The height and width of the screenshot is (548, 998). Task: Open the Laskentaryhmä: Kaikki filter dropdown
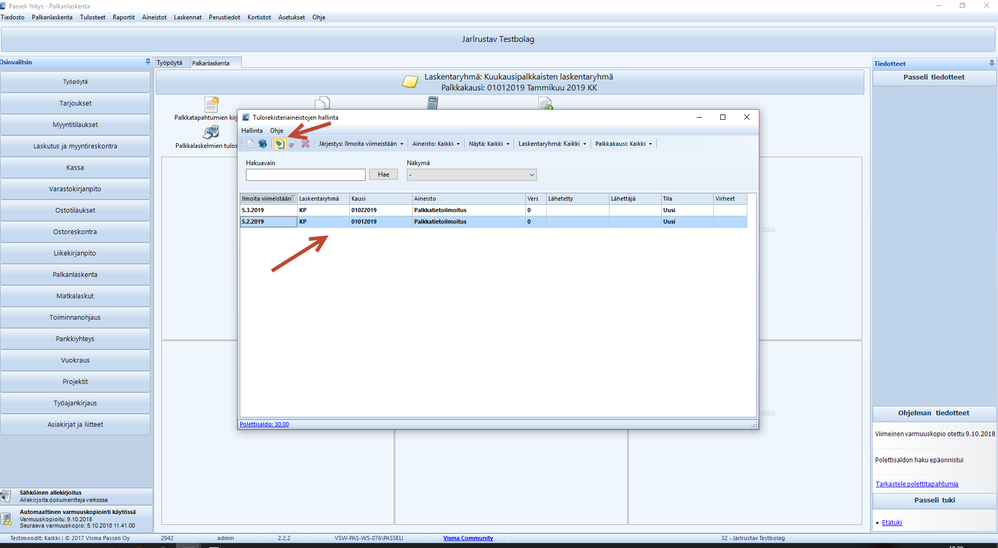pos(552,144)
